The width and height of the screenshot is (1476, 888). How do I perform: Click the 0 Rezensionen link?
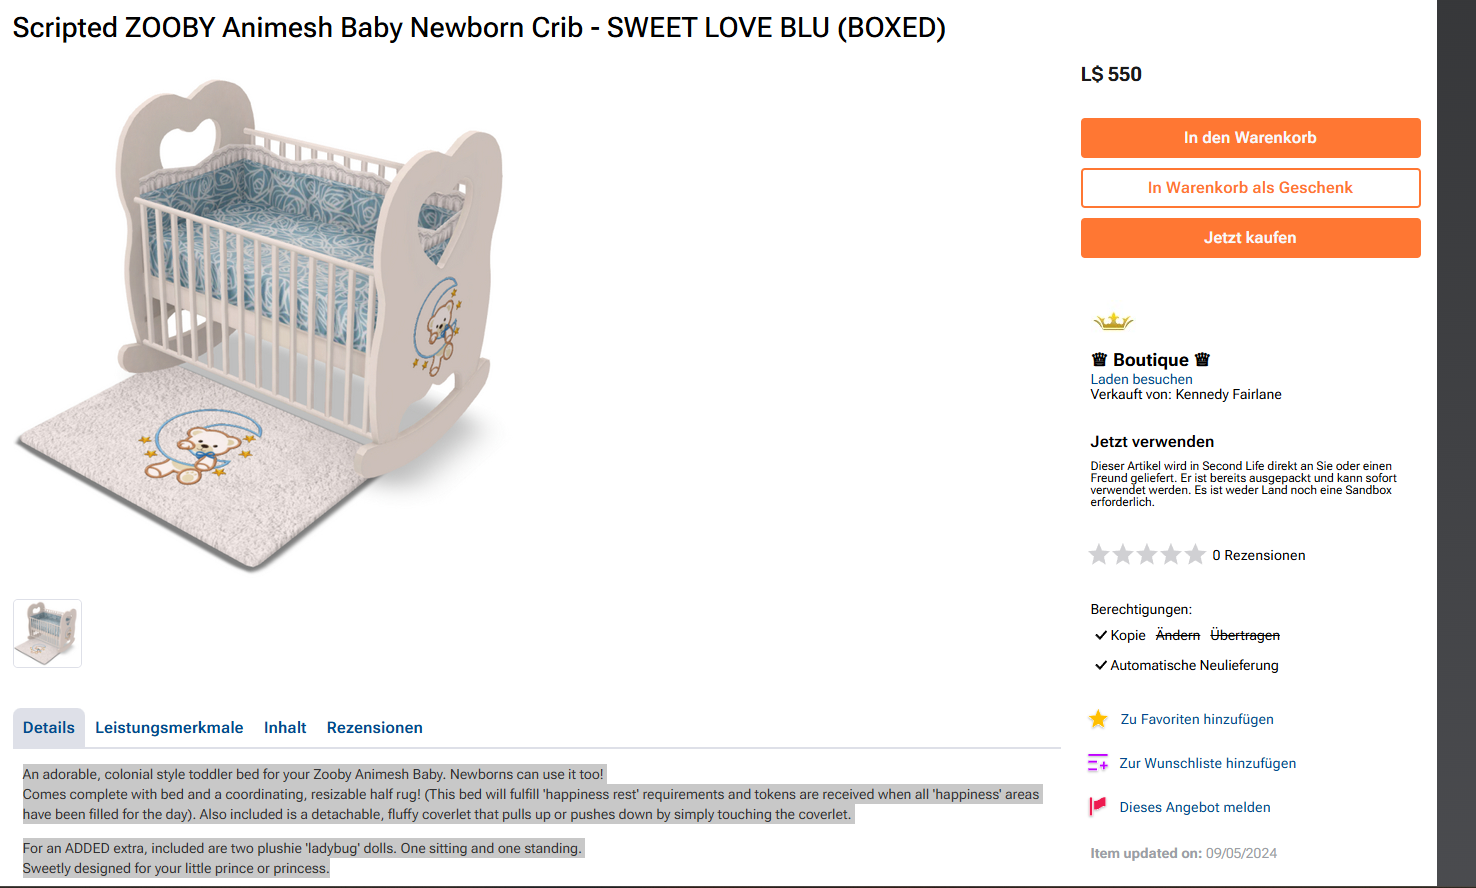point(1258,555)
